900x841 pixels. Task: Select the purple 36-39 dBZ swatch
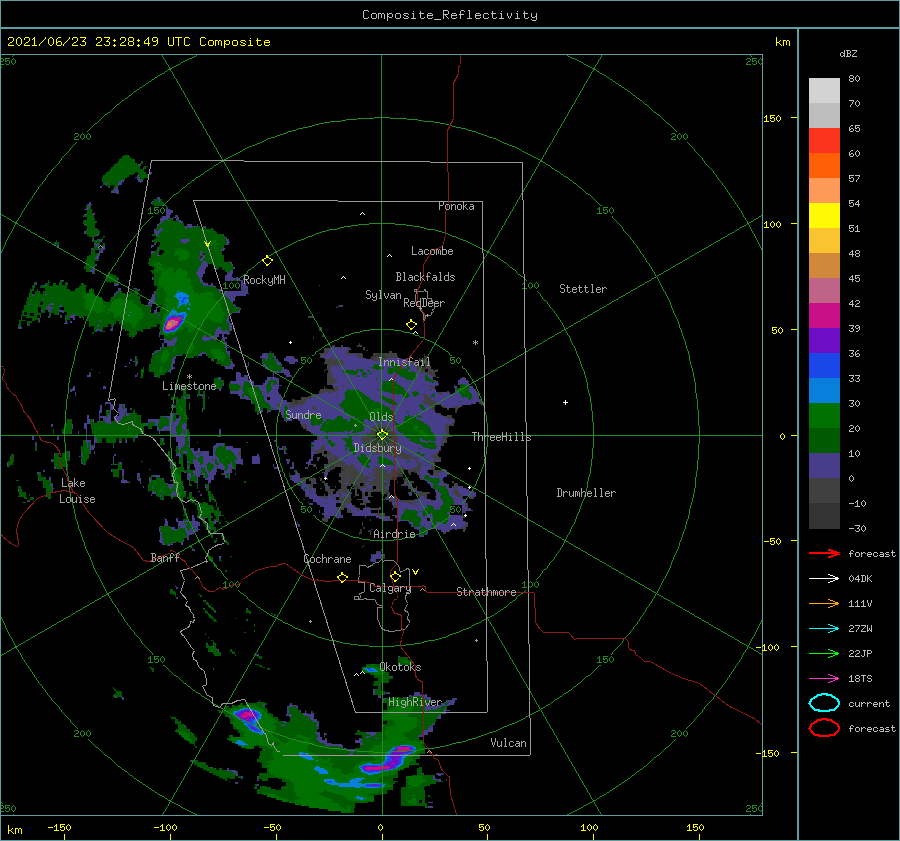click(824, 341)
